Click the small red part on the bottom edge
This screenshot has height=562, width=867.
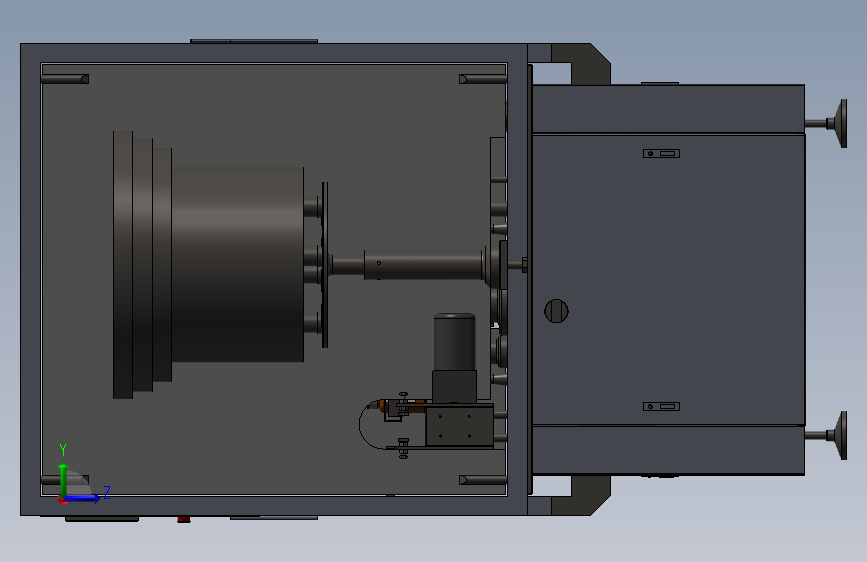tap(184, 519)
